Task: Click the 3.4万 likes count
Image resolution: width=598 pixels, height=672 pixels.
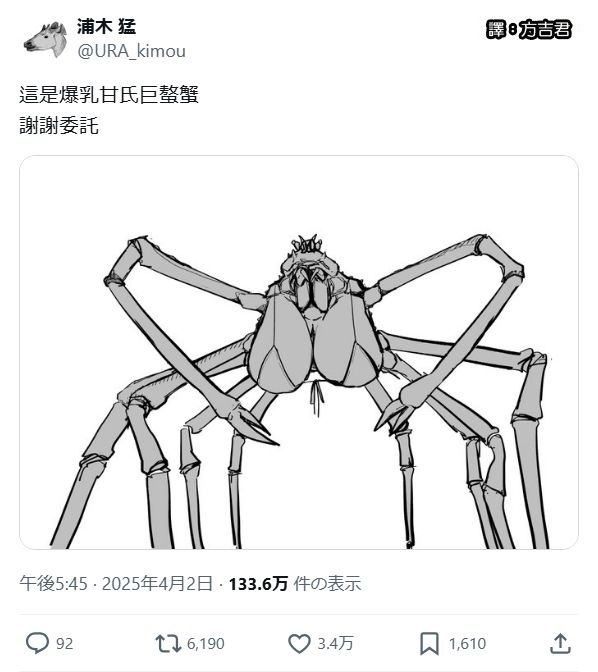Action: click(x=335, y=644)
